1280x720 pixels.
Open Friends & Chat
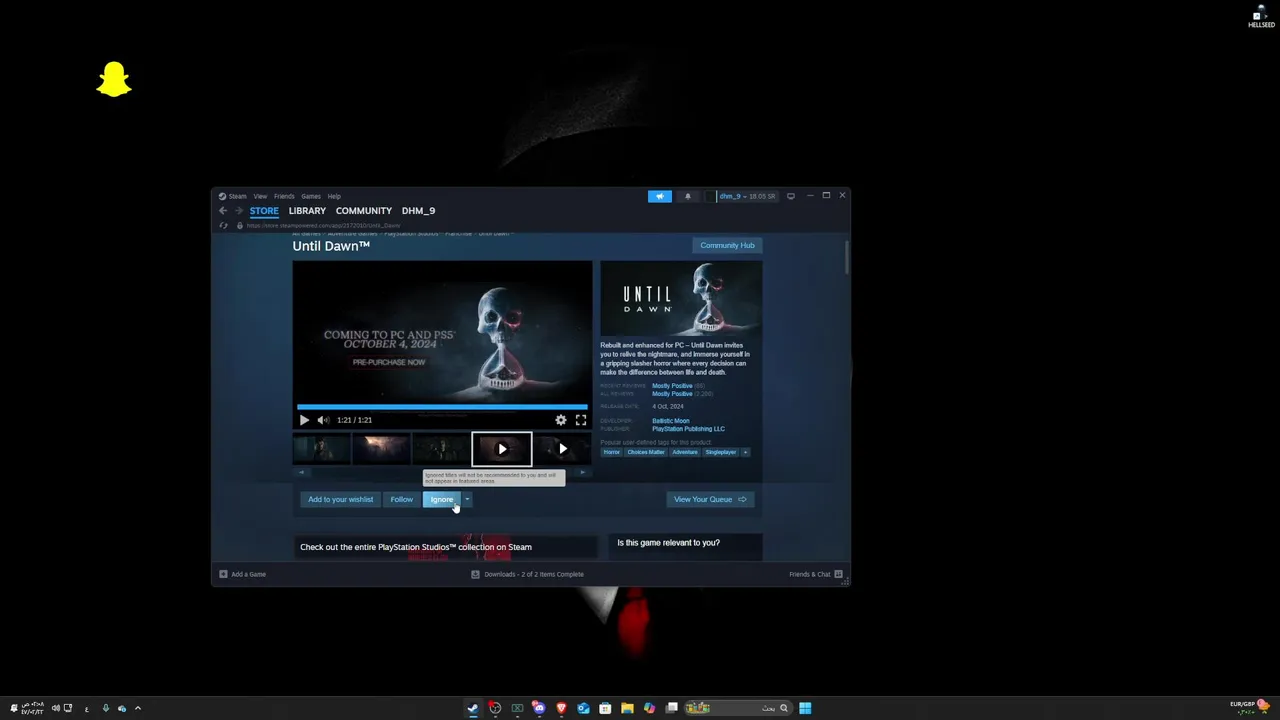click(x=816, y=574)
